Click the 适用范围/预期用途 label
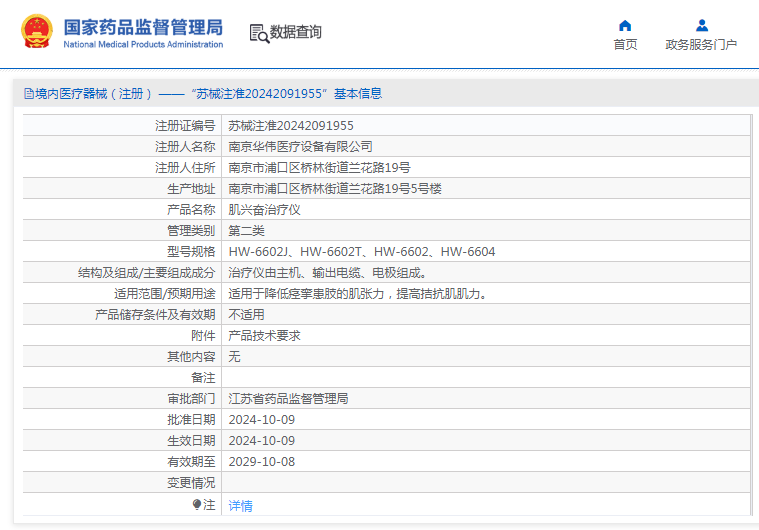Viewport: 759px width, 530px height. [x=165, y=294]
